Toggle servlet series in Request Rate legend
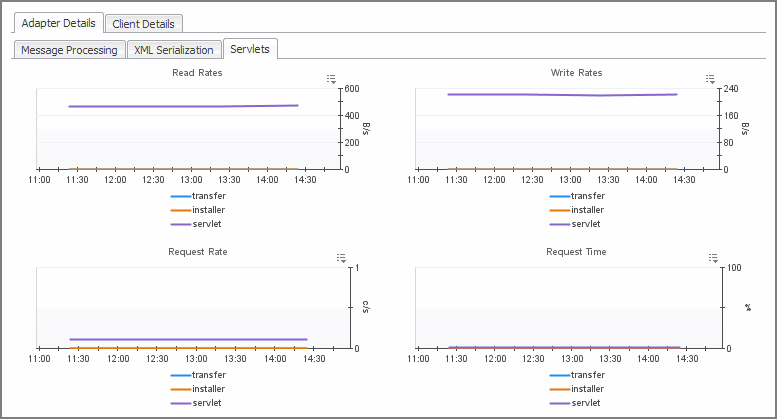Image resolution: width=777 pixels, height=419 pixels. [206, 403]
